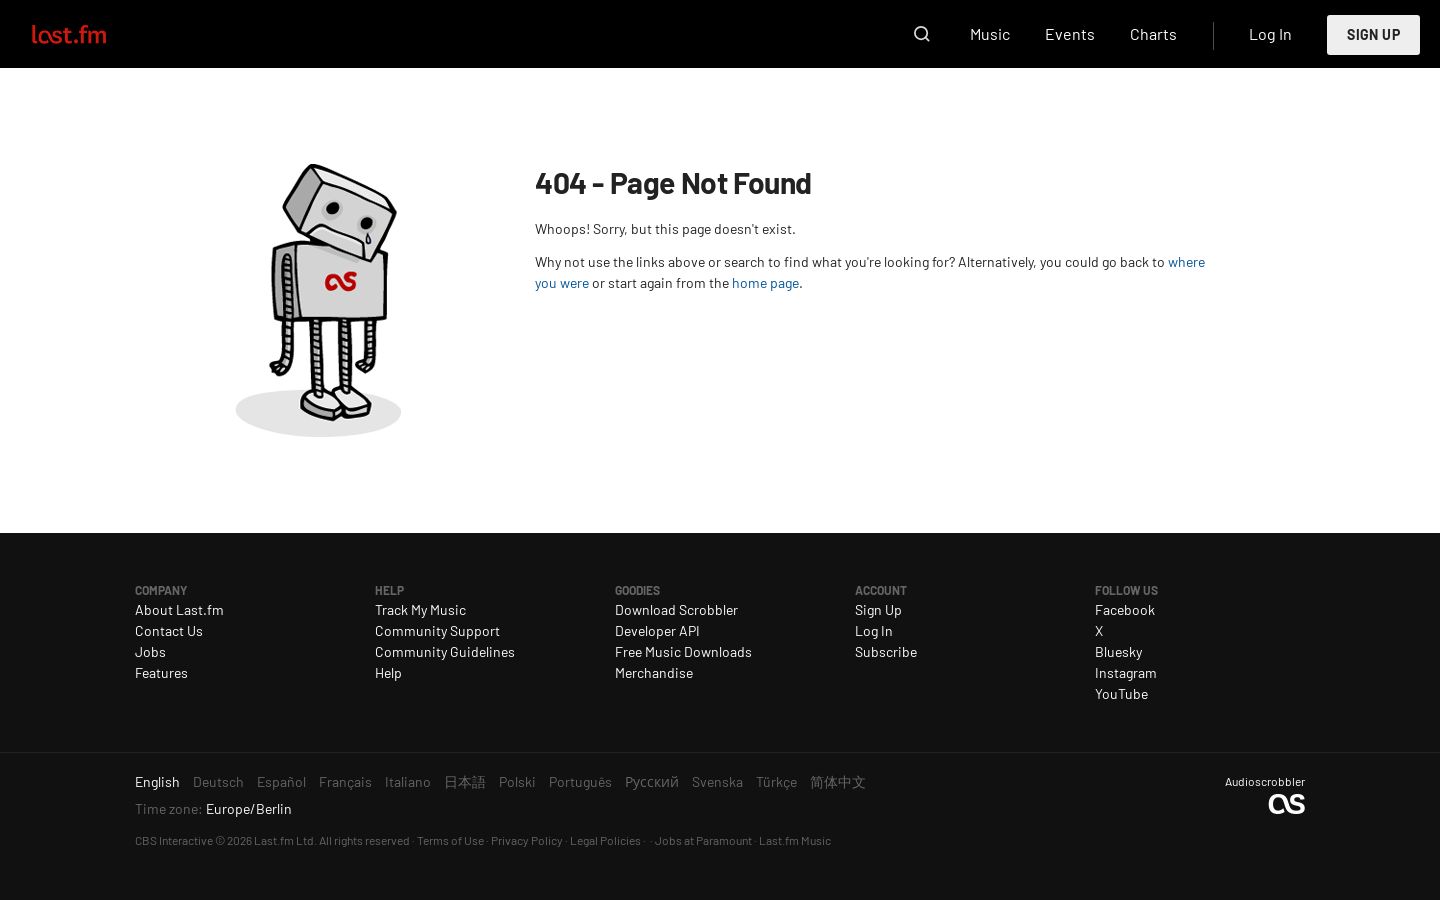Open the Music menu
This screenshot has height=900, width=1440.
tap(990, 34)
